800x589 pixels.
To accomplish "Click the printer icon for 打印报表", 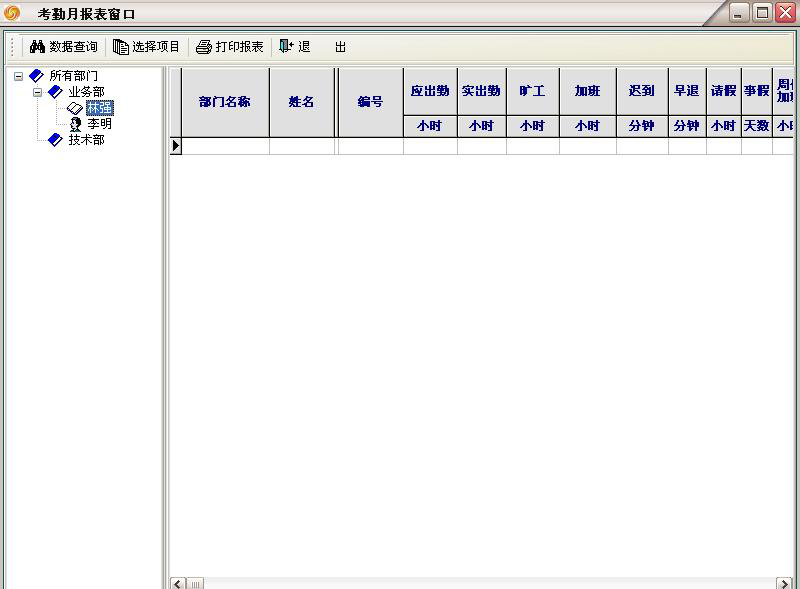I will pos(204,47).
